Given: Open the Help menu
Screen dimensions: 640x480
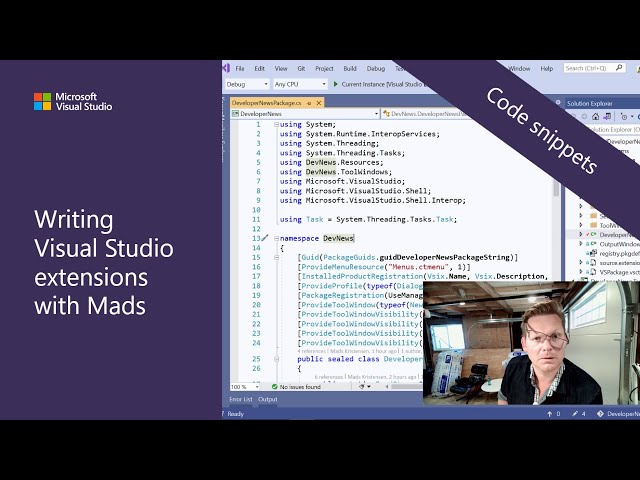Looking at the screenshot, I should (547, 69).
